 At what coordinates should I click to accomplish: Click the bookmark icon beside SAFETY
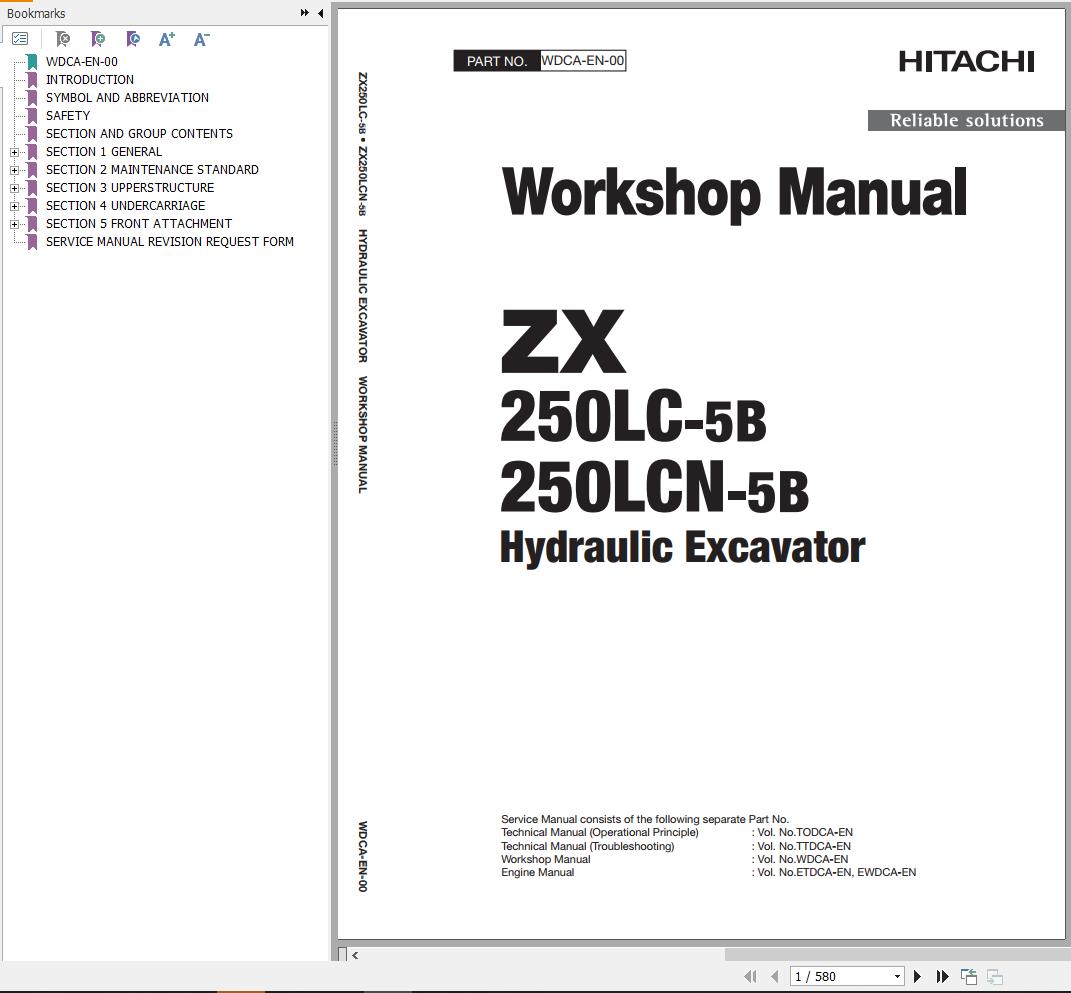(32, 115)
